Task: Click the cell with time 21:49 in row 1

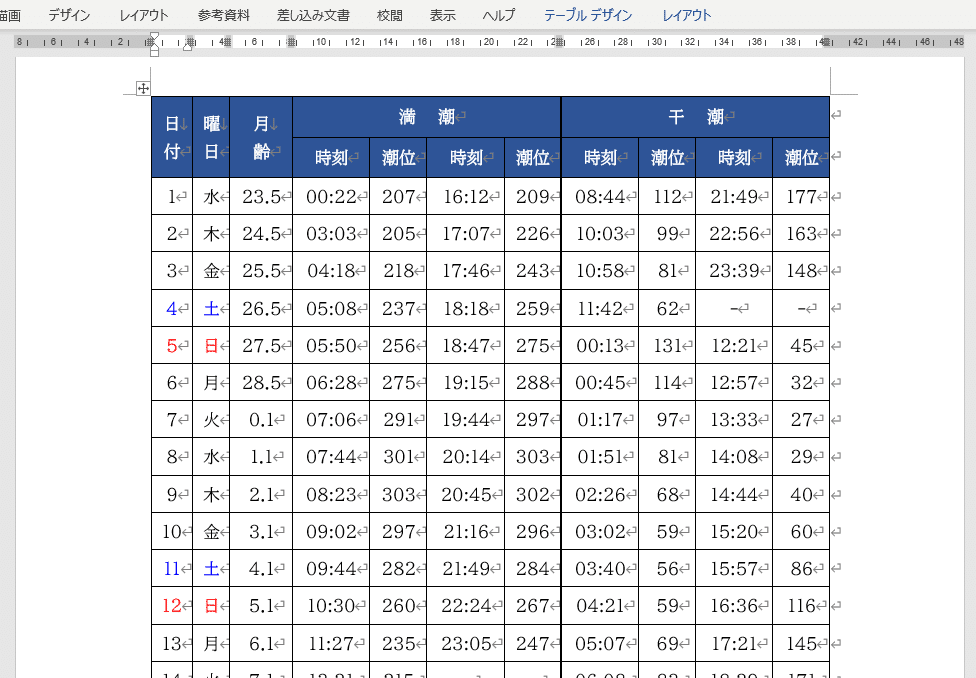Action: click(x=734, y=197)
